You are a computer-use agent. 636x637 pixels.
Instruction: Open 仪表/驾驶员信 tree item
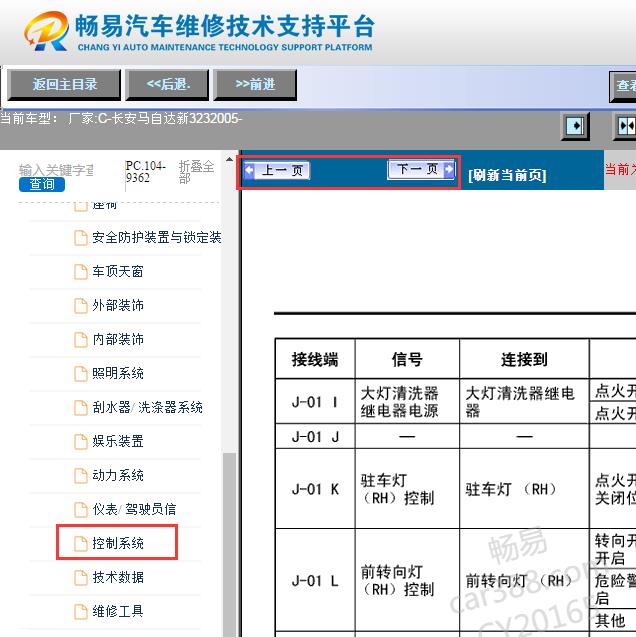[134, 509]
